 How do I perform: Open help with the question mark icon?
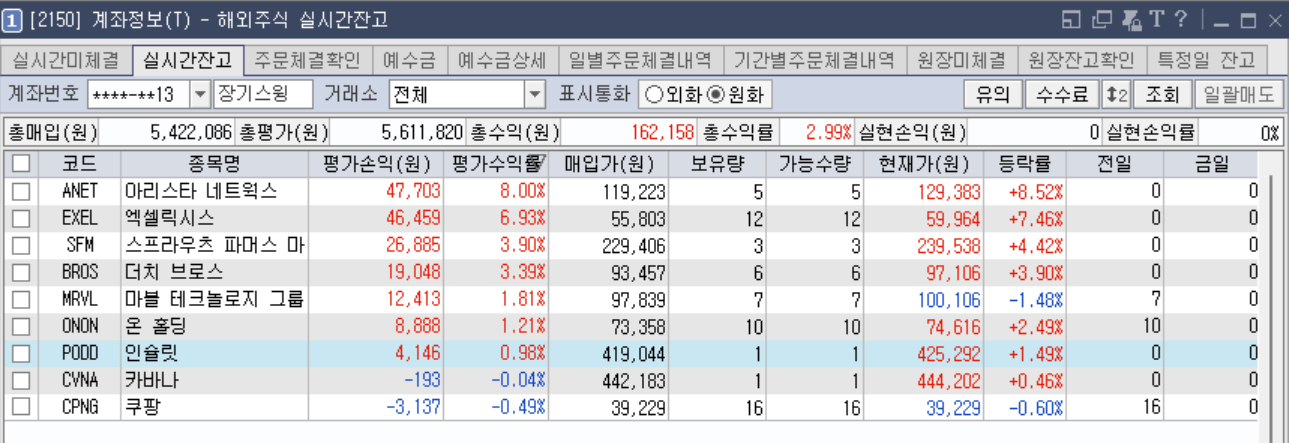coord(1181,19)
